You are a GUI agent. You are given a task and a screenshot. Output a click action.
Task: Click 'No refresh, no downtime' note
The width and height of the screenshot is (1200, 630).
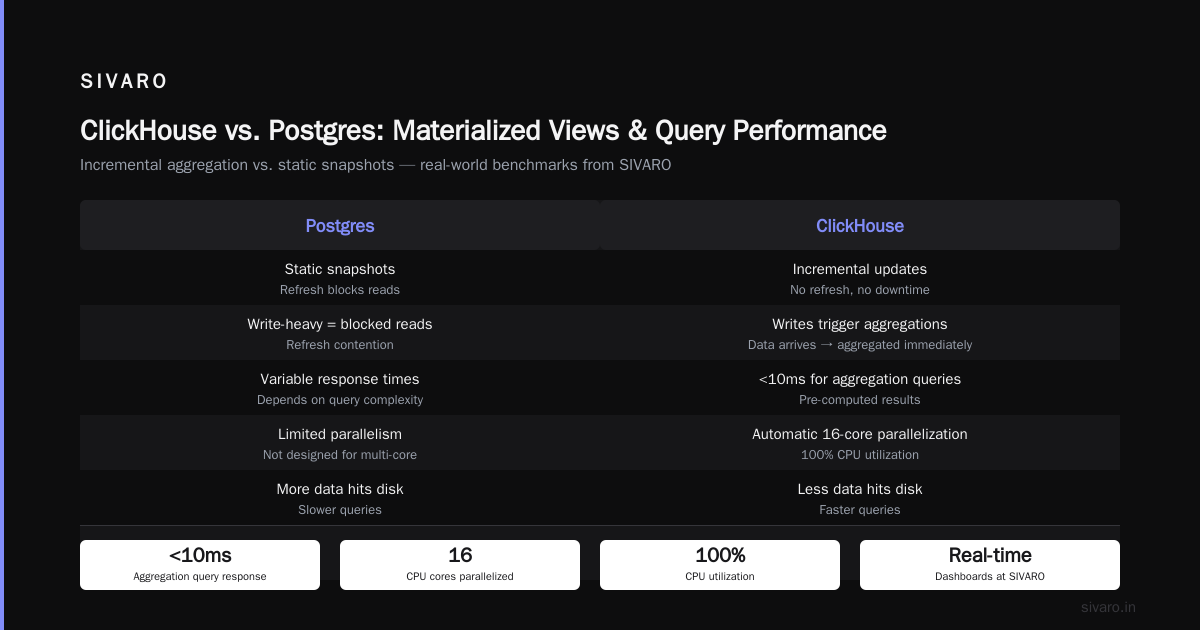coord(860,290)
